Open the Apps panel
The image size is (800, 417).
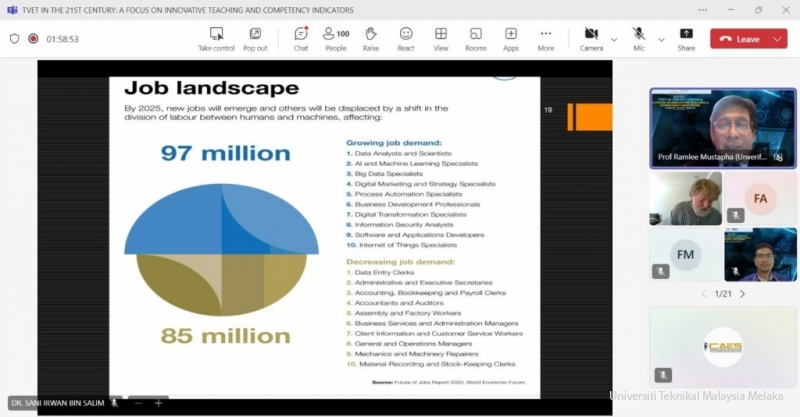(x=511, y=38)
